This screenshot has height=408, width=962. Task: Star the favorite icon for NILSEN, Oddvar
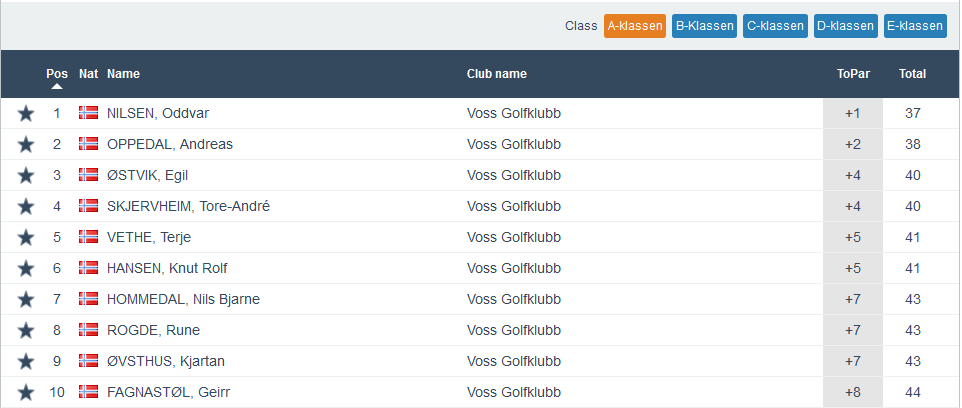click(26, 114)
